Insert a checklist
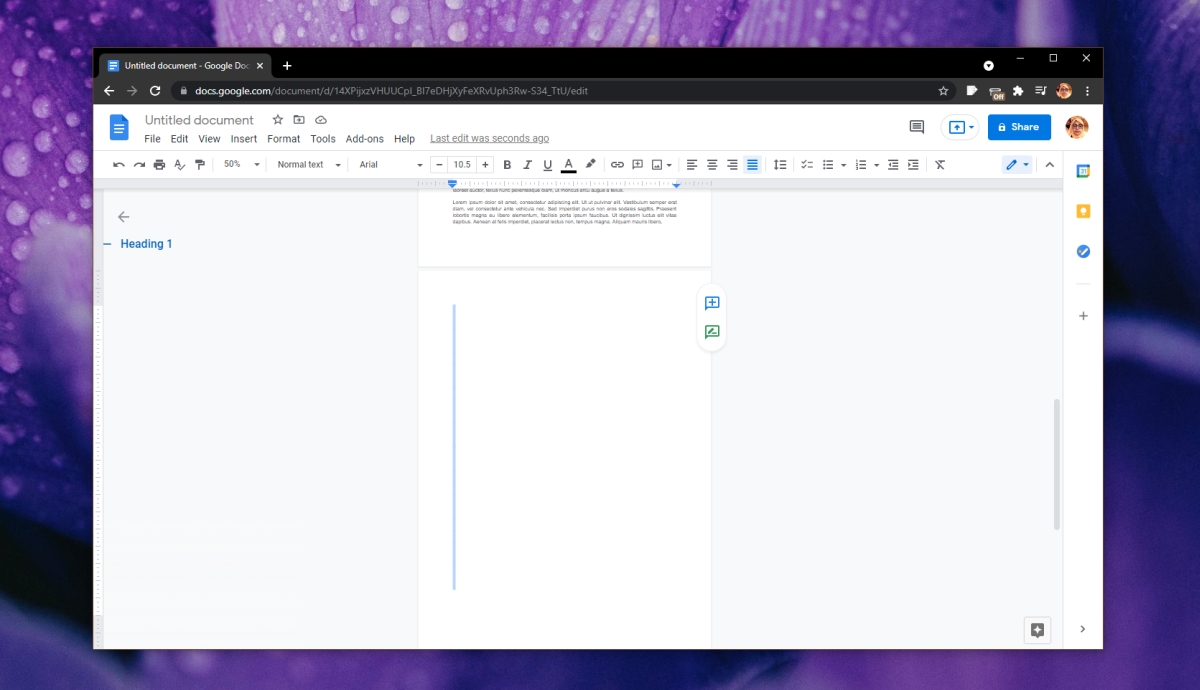 (x=807, y=165)
